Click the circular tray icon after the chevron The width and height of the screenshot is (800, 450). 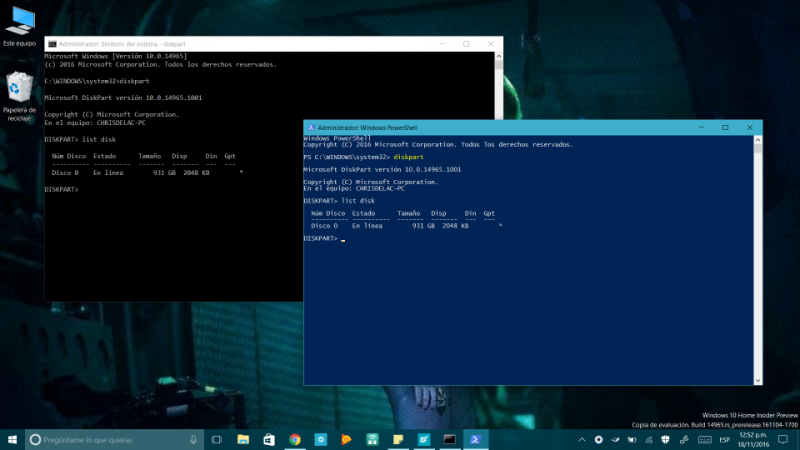tap(598, 439)
